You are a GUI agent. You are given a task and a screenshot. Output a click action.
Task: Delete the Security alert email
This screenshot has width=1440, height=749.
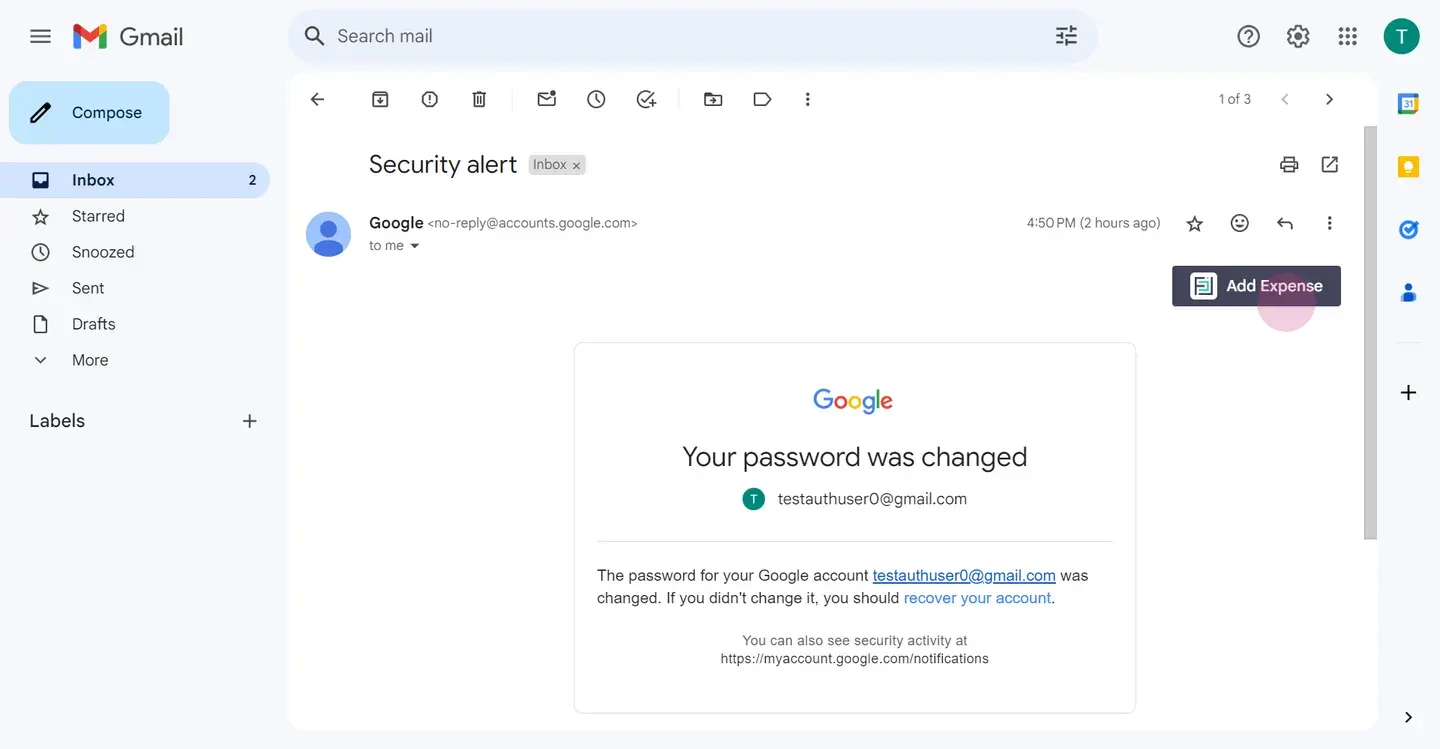click(479, 99)
